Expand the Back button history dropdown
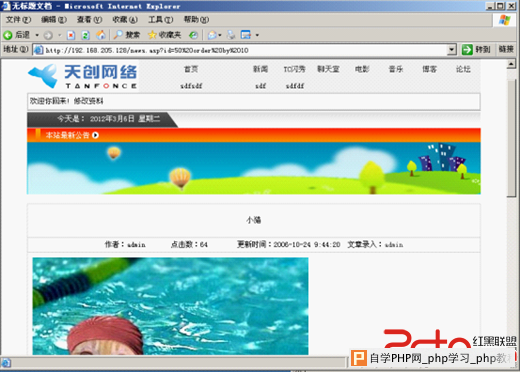520x372 pixels. click(x=37, y=35)
